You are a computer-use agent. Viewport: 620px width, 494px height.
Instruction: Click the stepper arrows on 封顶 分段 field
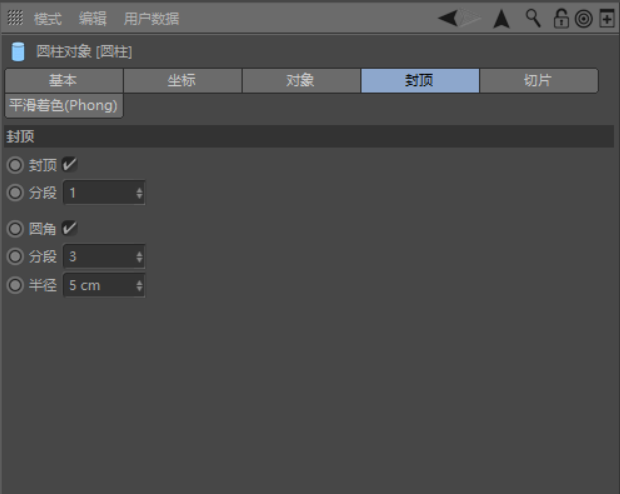tap(139, 192)
